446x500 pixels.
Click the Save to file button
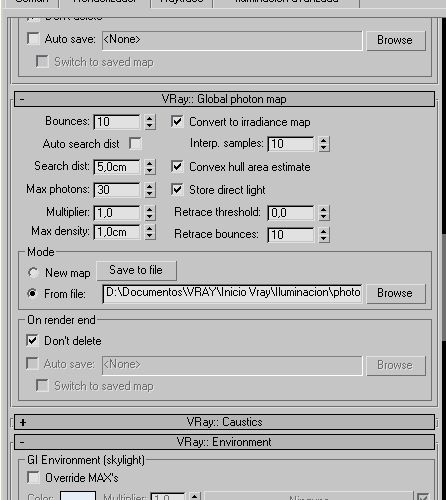[x=136, y=270]
